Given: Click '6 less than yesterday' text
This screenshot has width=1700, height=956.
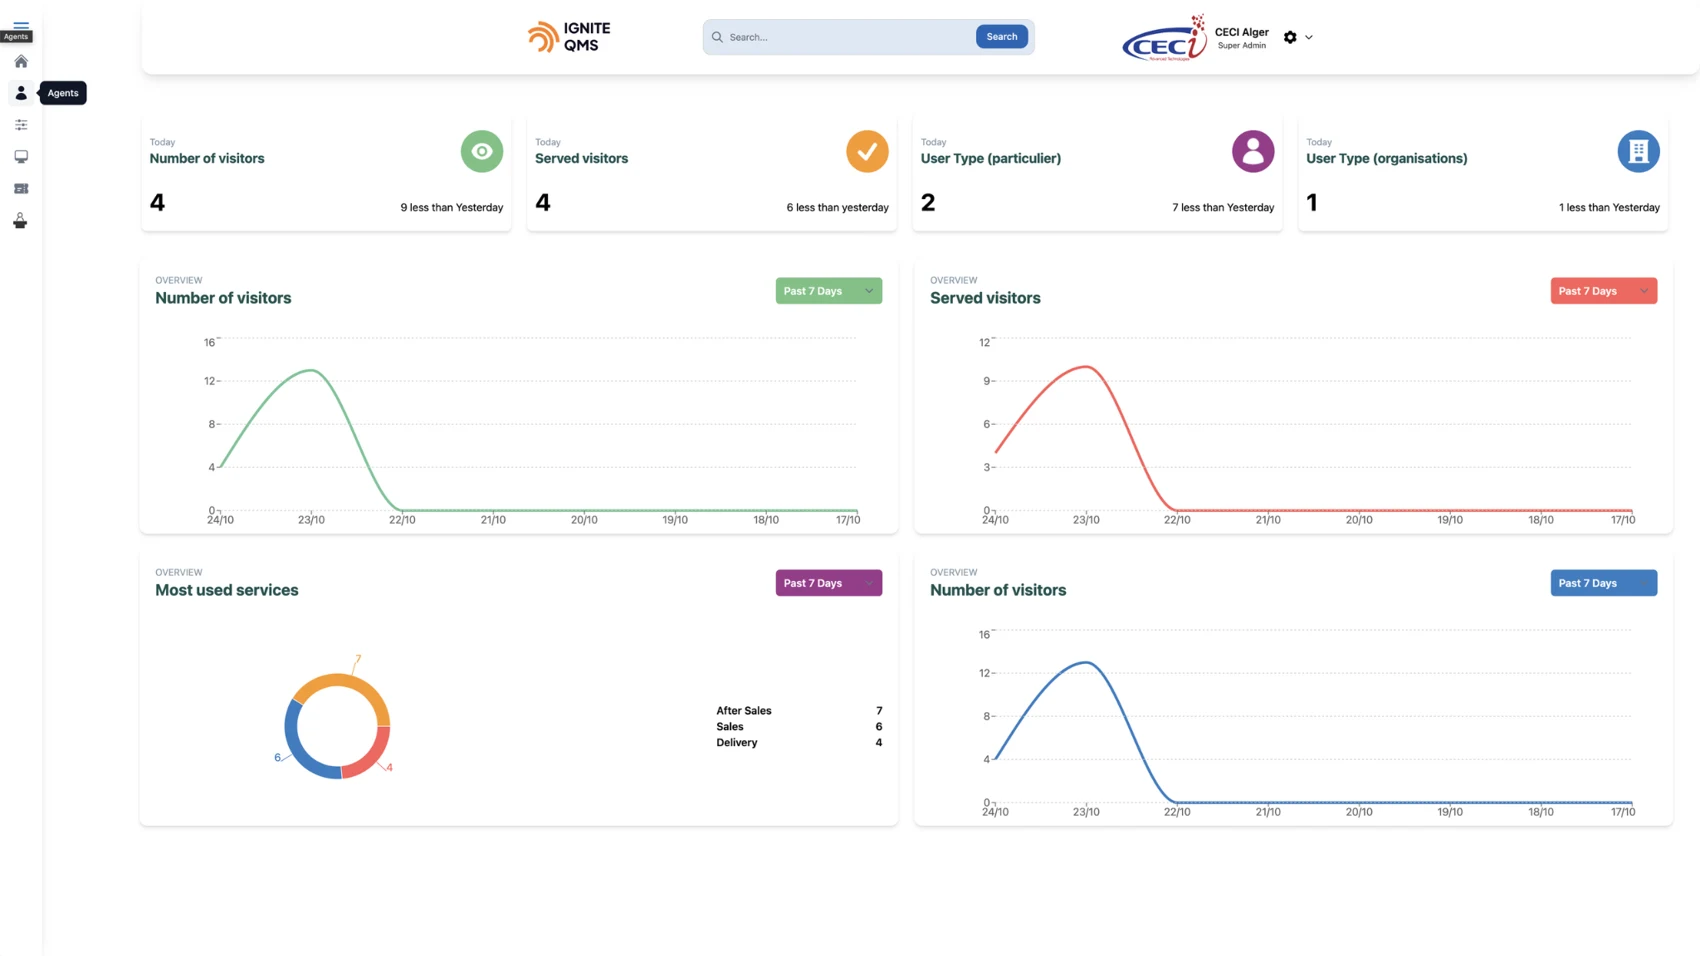Looking at the screenshot, I should click(837, 208).
